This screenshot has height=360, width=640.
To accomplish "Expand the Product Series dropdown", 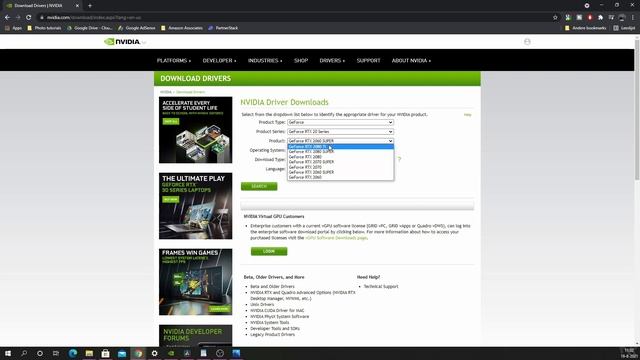I will point(340,132).
